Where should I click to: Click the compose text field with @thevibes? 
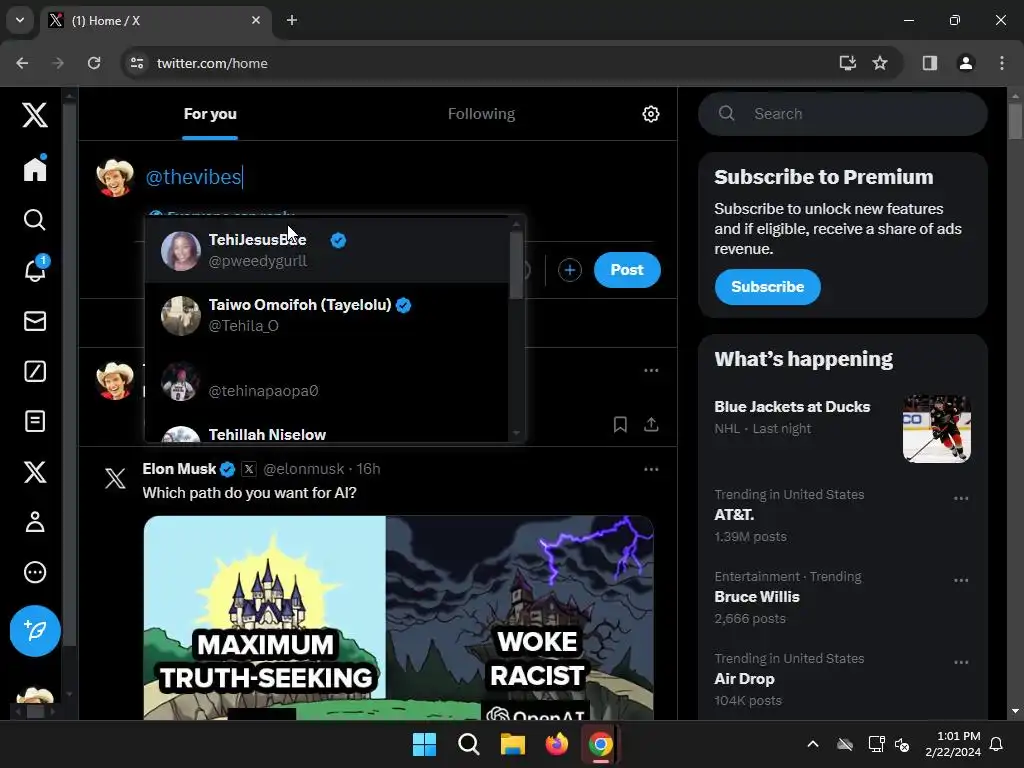pyautogui.click(x=398, y=177)
